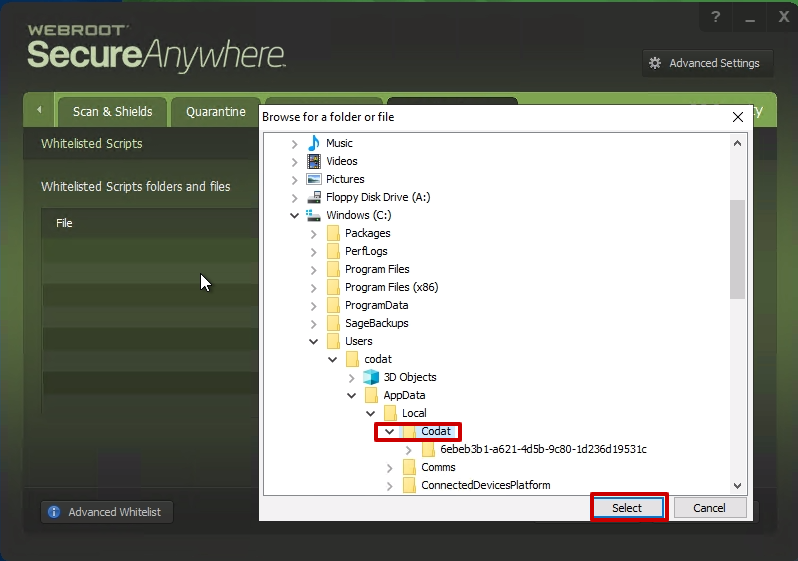The width and height of the screenshot is (798, 561).
Task: Collapse the AppData folder node
Action: (x=352, y=396)
